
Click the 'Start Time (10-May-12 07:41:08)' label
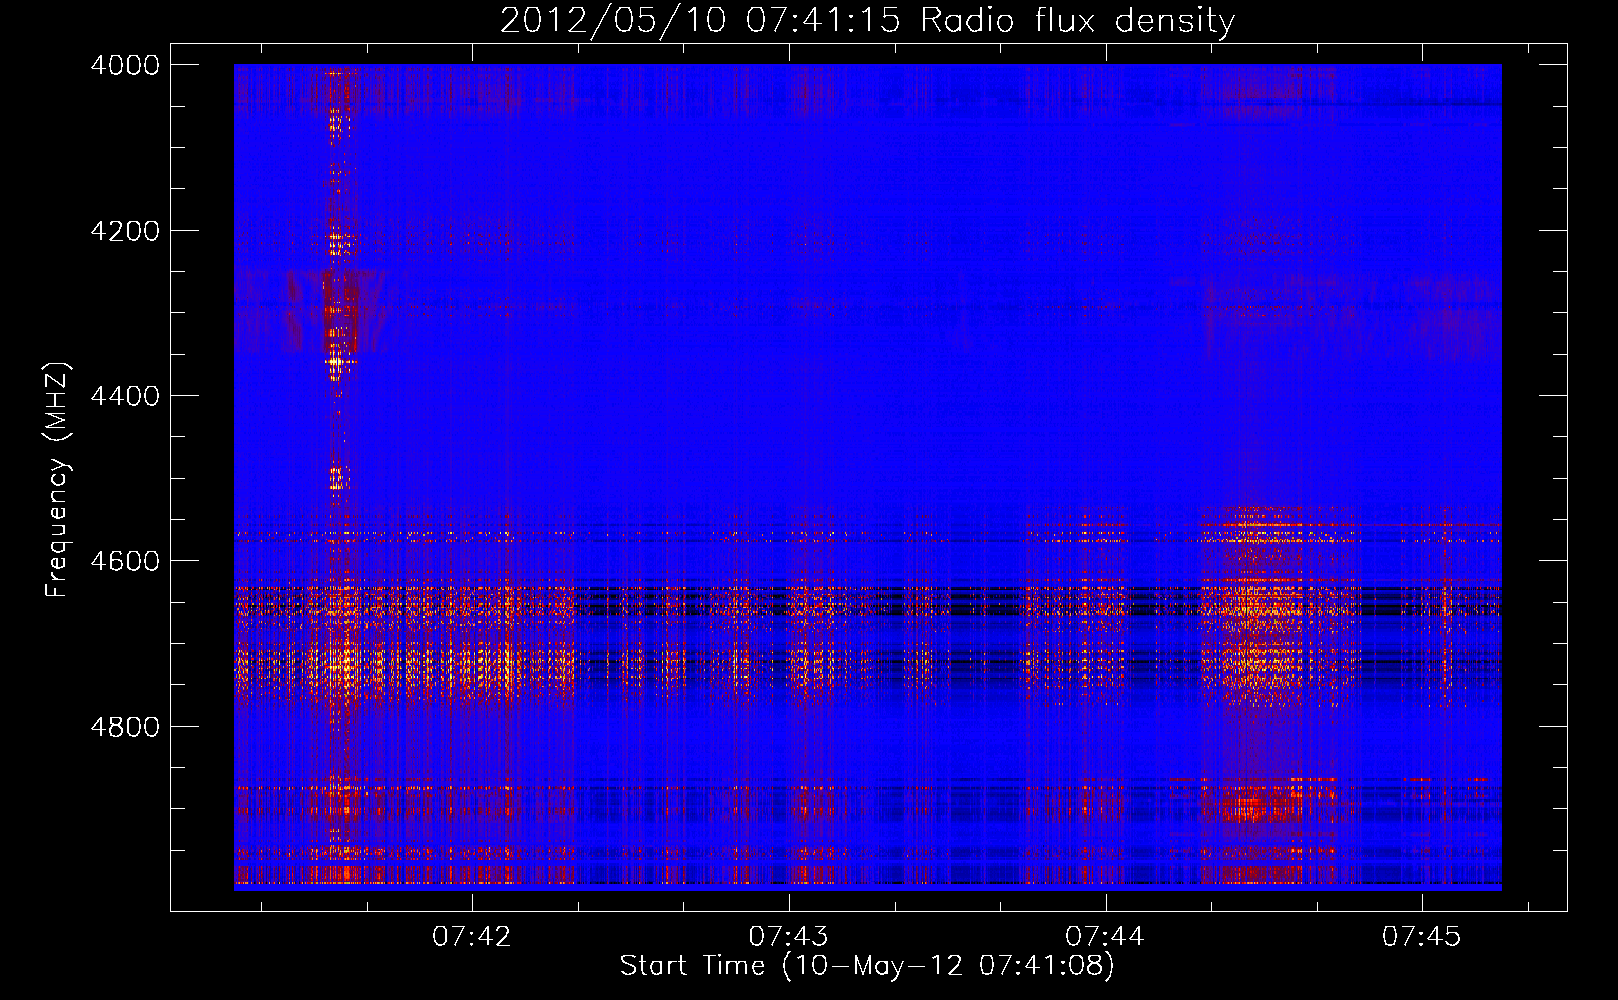coord(867,966)
